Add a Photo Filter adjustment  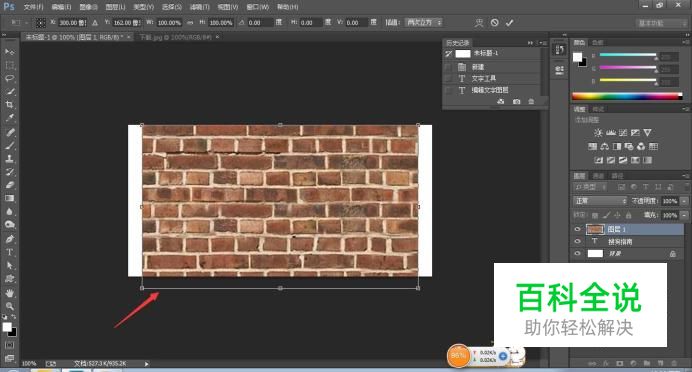629,146
